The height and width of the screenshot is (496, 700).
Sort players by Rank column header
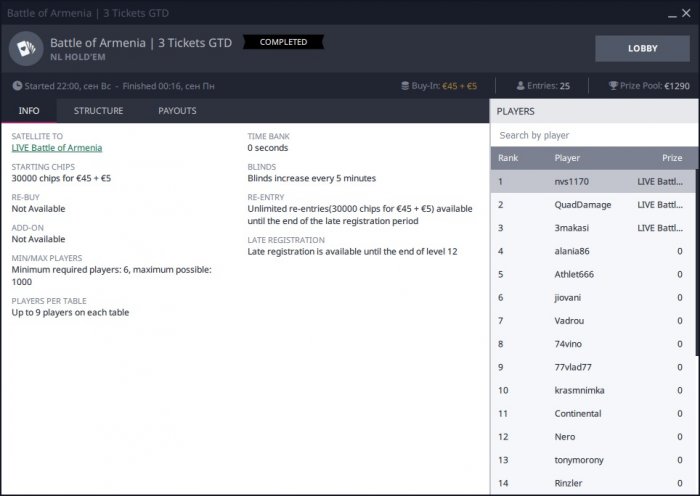click(508, 158)
